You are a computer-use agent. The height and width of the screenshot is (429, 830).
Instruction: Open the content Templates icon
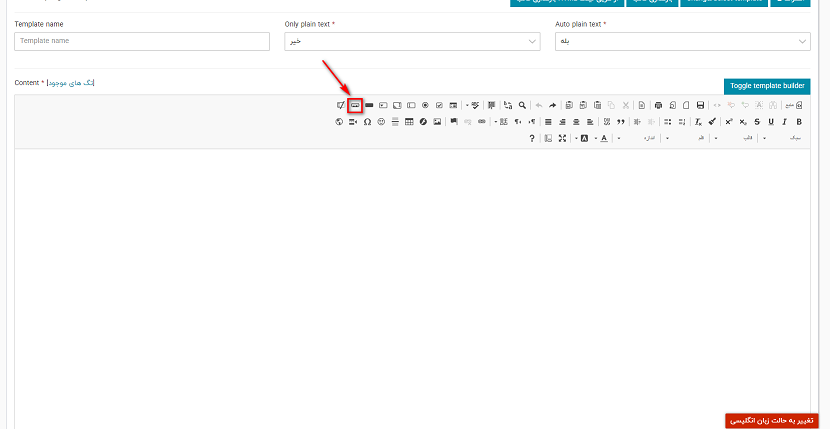pyautogui.click(x=642, y=105)
